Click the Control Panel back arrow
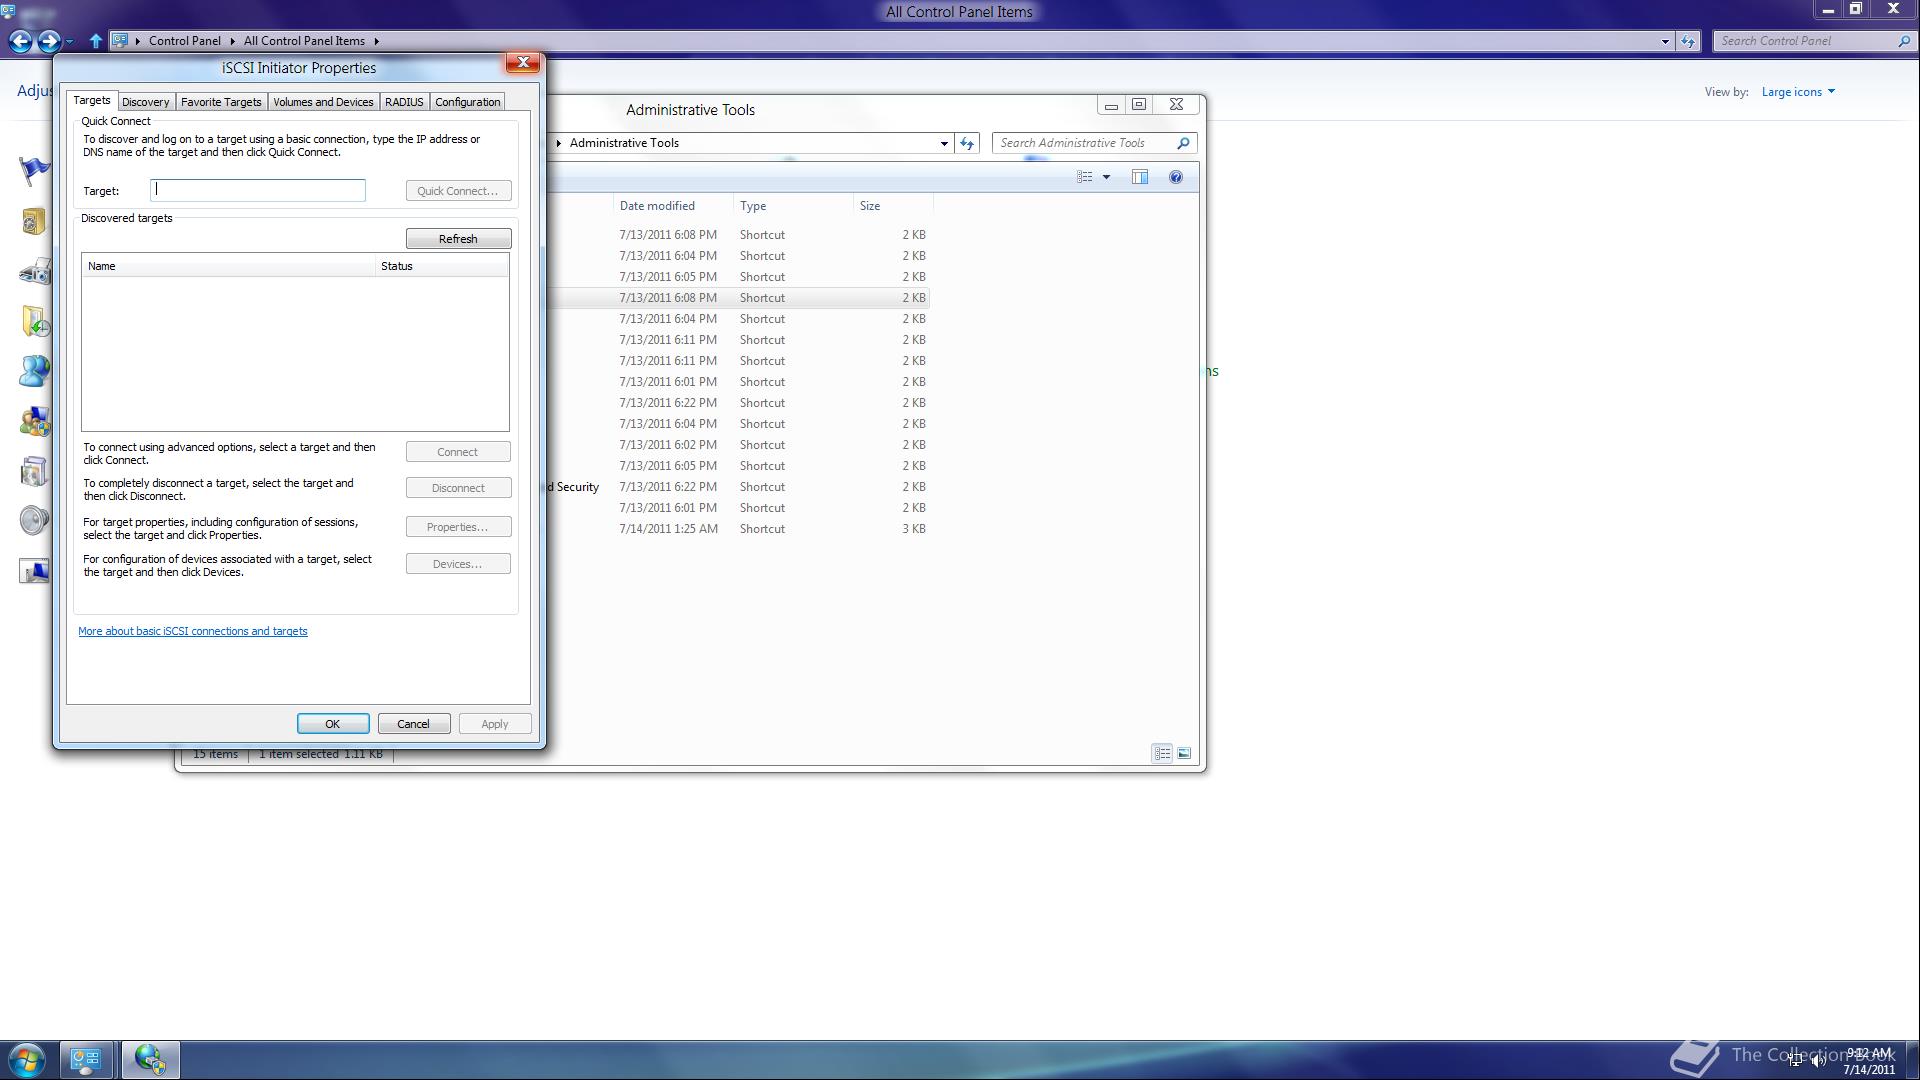1920x1080 pixels. pyautogui.click(x=20, y=41)
